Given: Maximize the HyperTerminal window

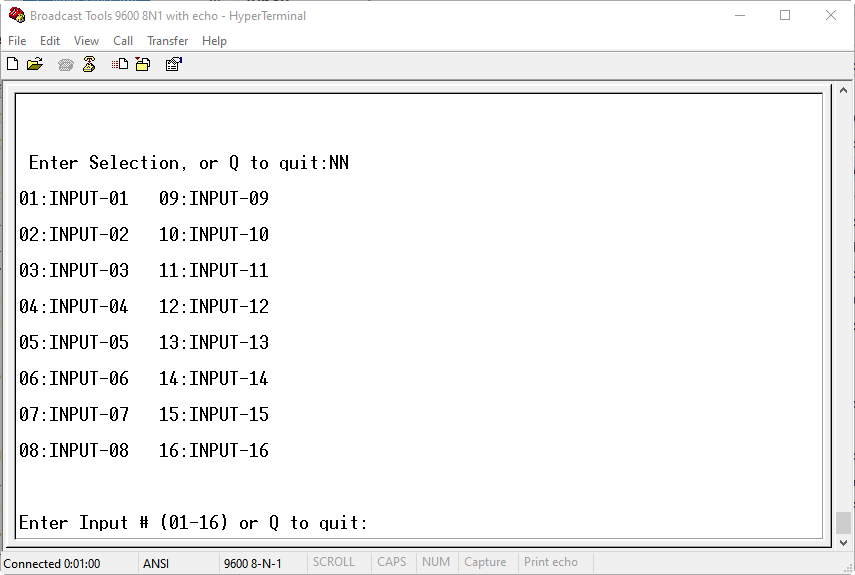Looking at the screenshot, I should click(x=785, y=15).
